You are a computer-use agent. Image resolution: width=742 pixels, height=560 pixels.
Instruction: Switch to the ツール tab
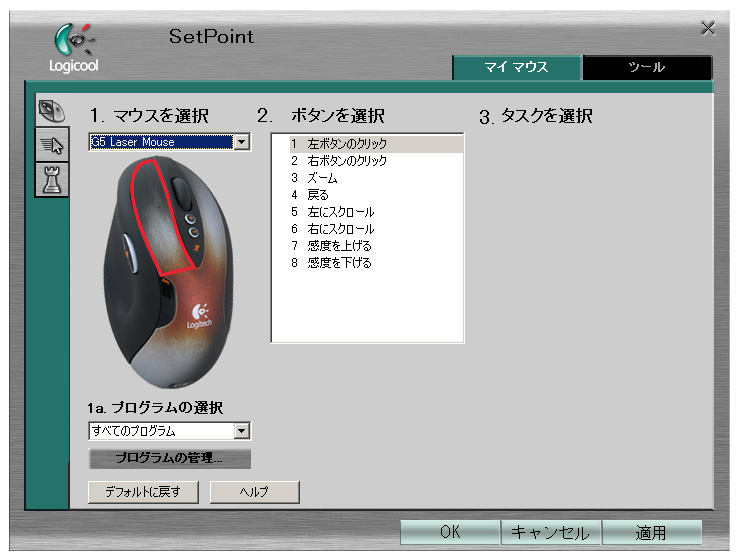646,67
